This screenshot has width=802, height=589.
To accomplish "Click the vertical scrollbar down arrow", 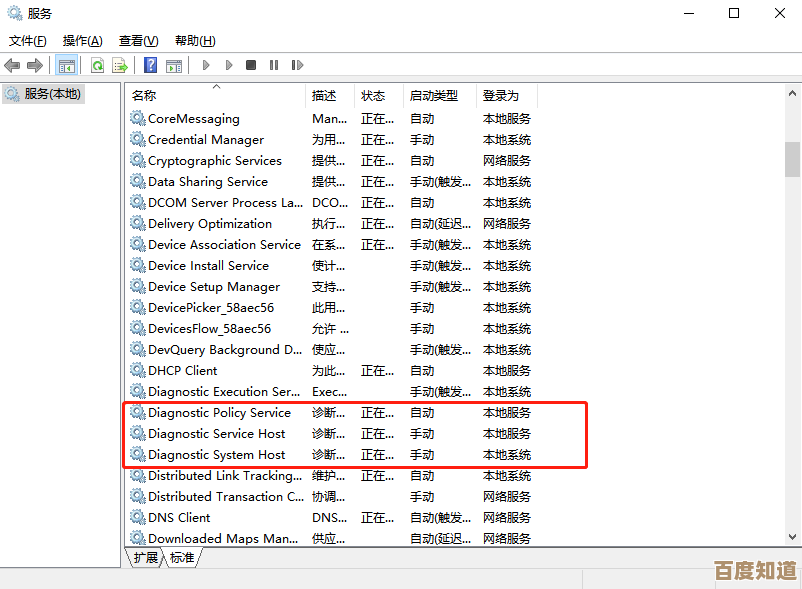I will [x=792, y=537].
